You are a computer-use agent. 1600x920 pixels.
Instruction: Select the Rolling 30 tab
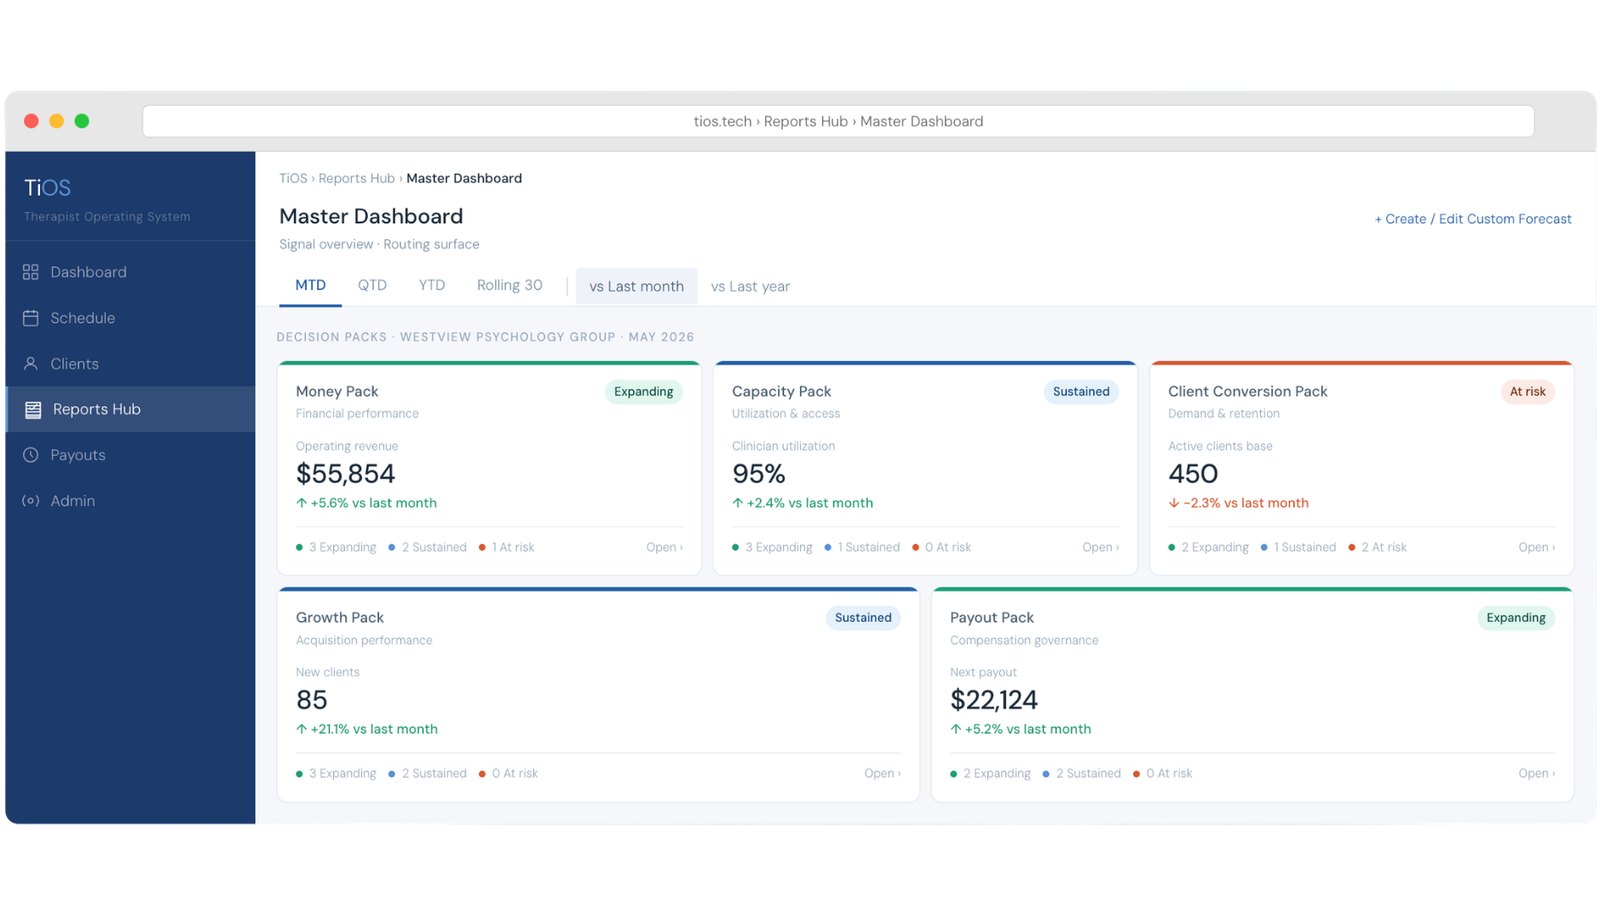pos(510,286)
